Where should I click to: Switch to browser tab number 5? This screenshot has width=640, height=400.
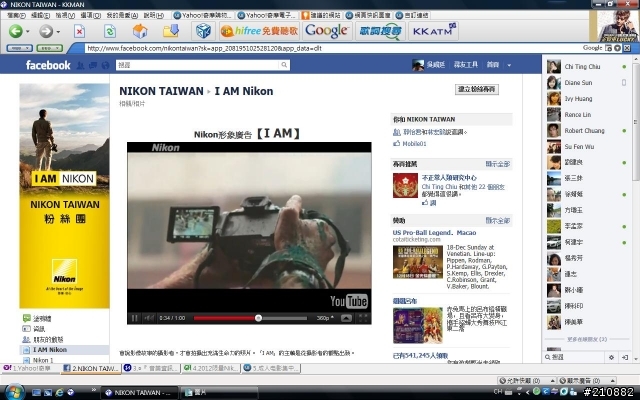tap(271, 368)
